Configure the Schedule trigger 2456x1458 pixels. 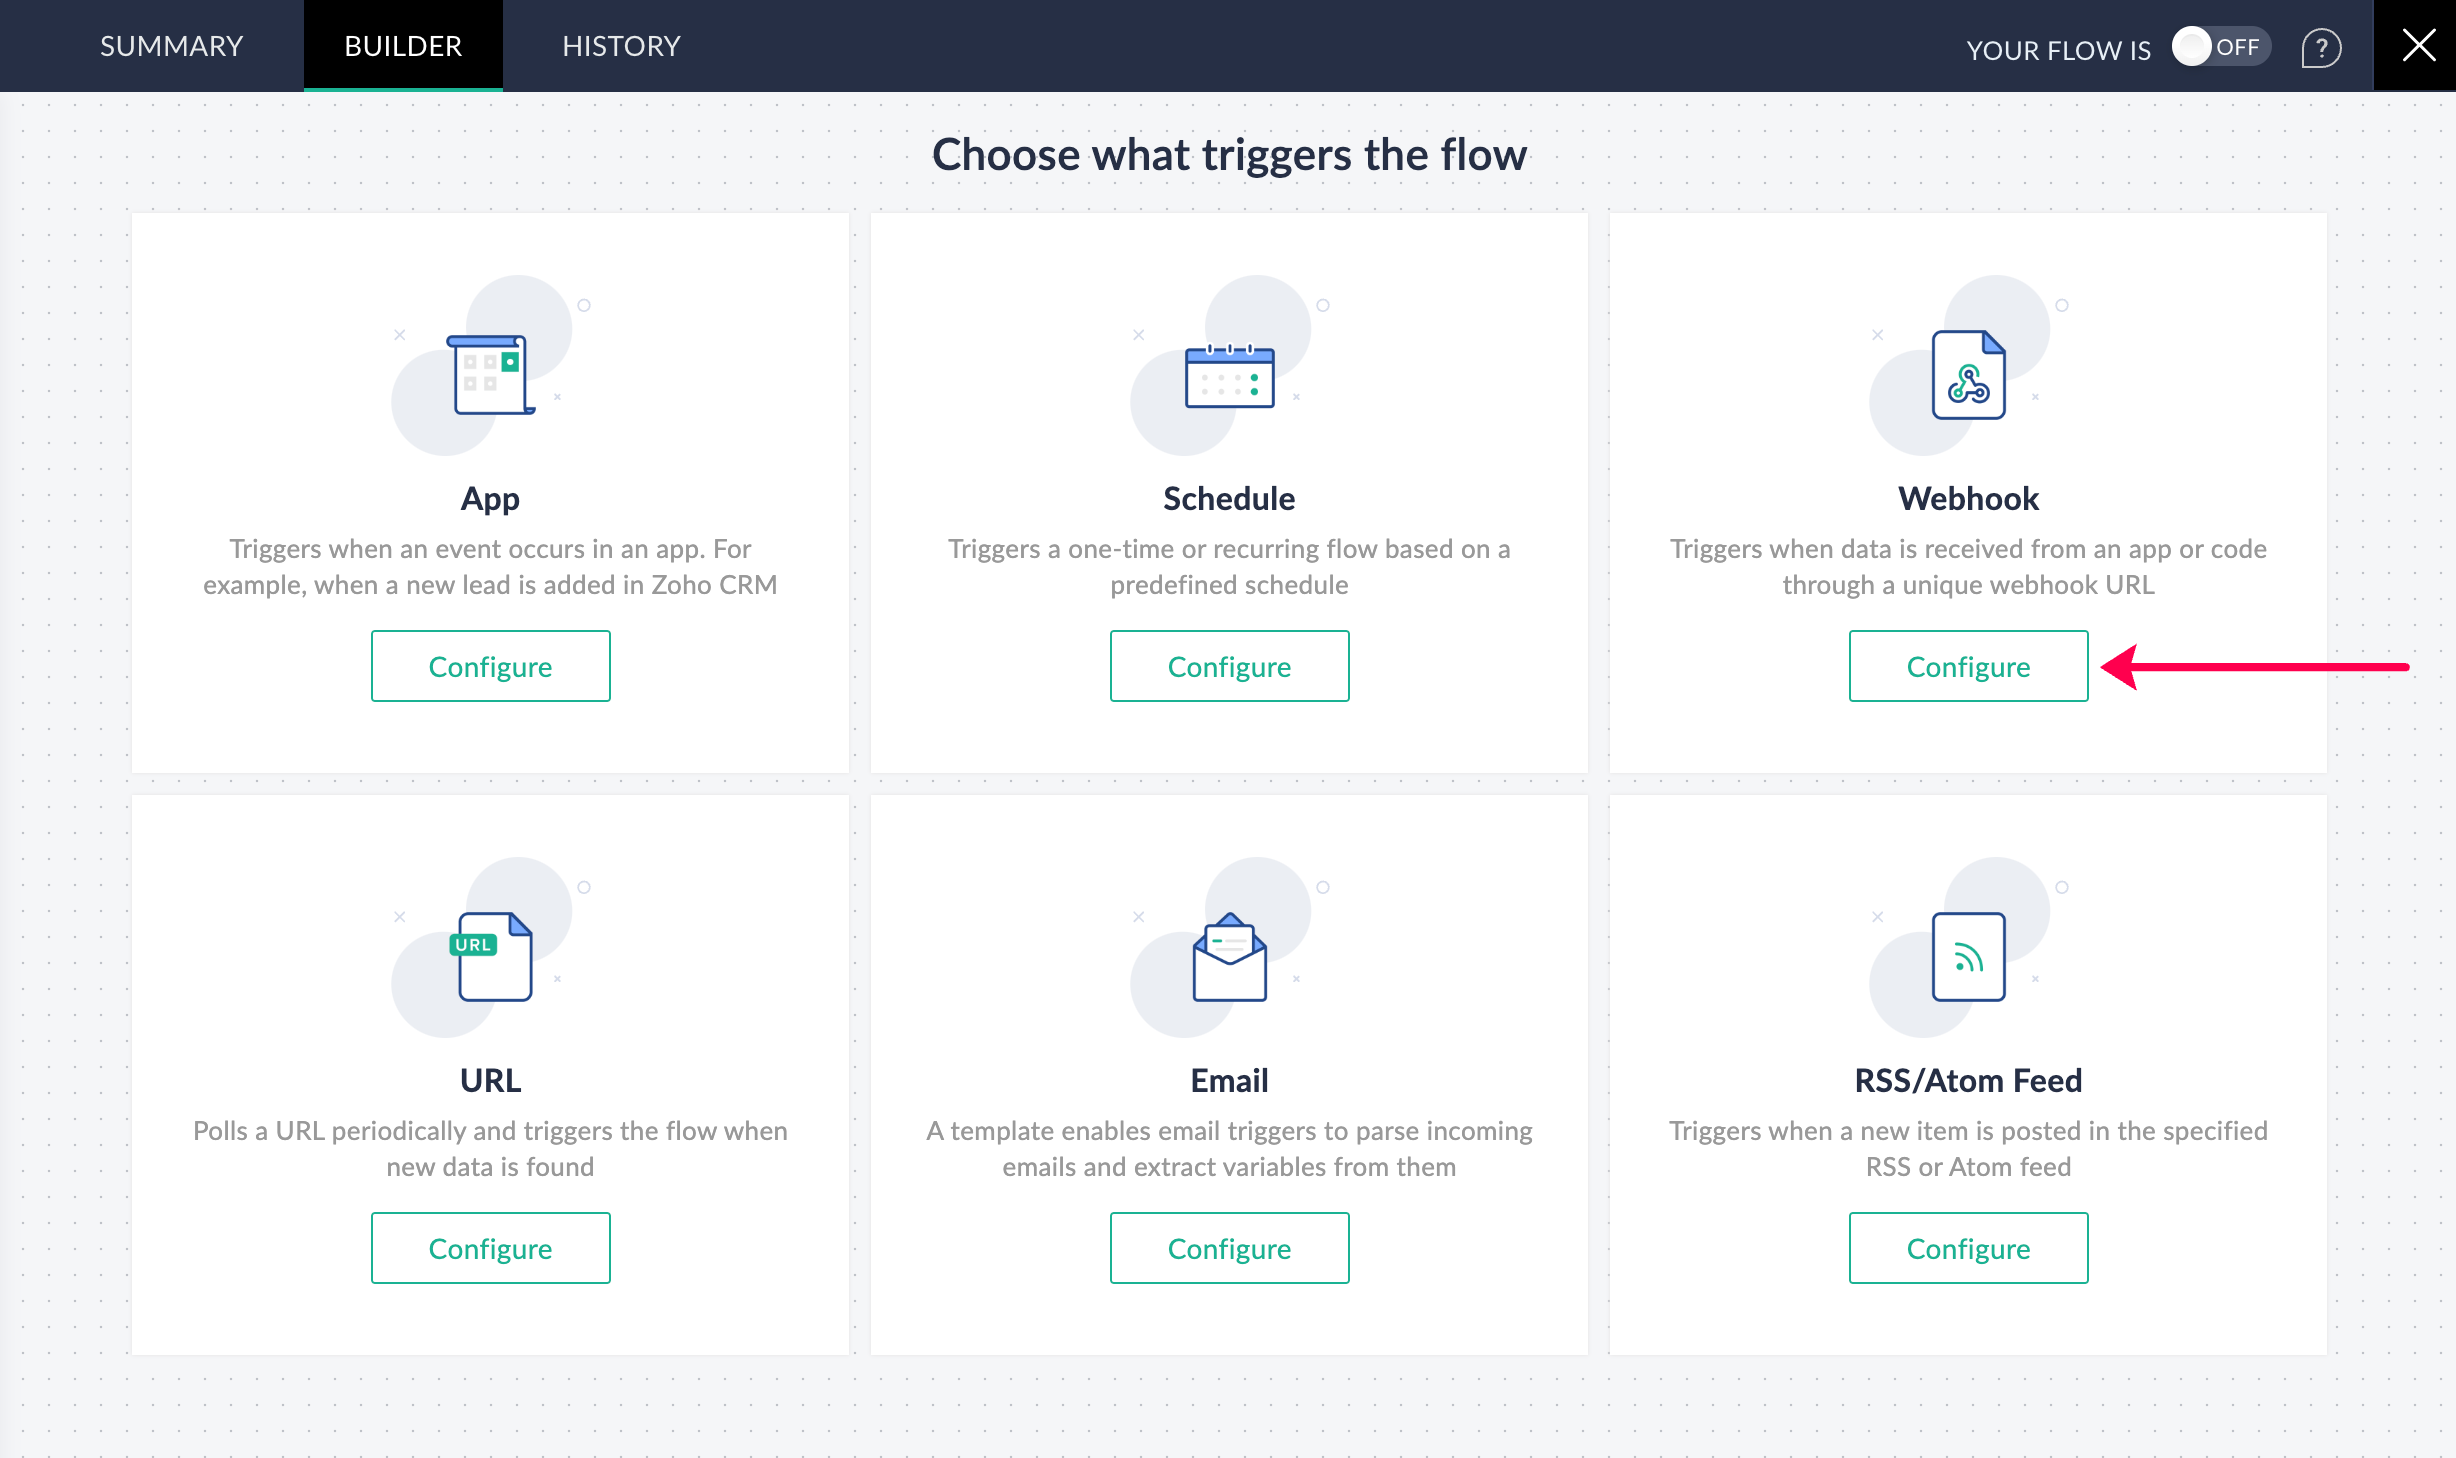(x=1229, y=666)
